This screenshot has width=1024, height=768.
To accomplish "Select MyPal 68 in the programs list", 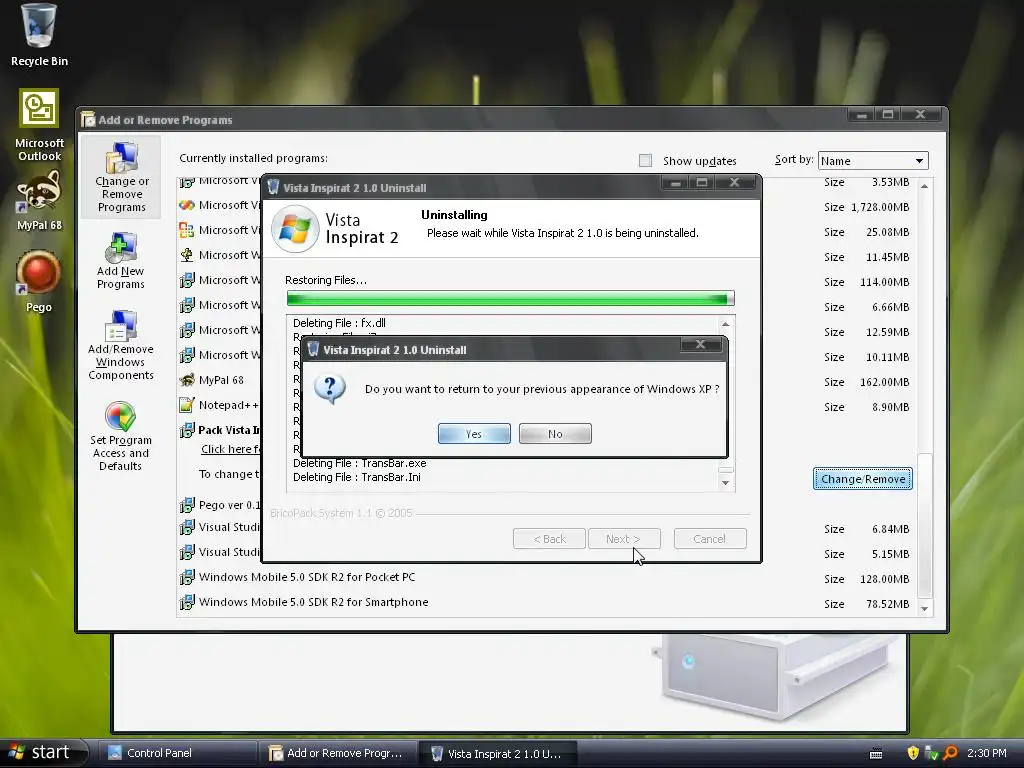I will (x=221, y=380).
